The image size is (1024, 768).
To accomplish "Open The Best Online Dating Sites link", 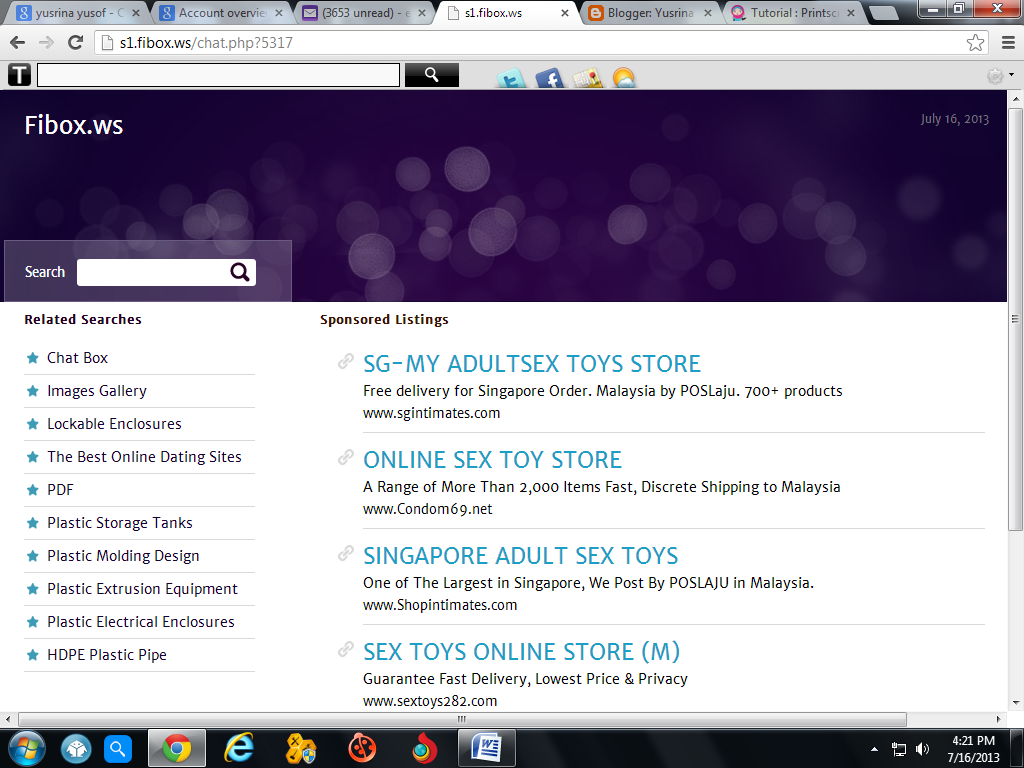I will [x=144, y=457].
